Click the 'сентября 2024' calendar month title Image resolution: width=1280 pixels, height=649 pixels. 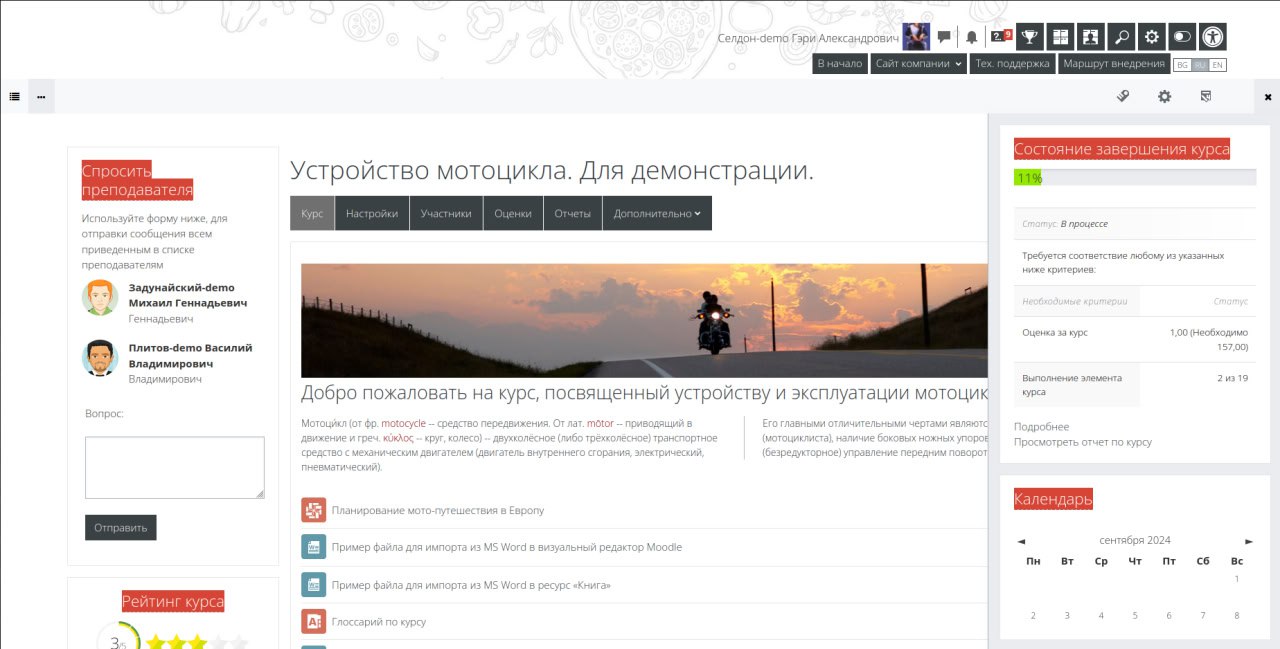[1135, 541]
